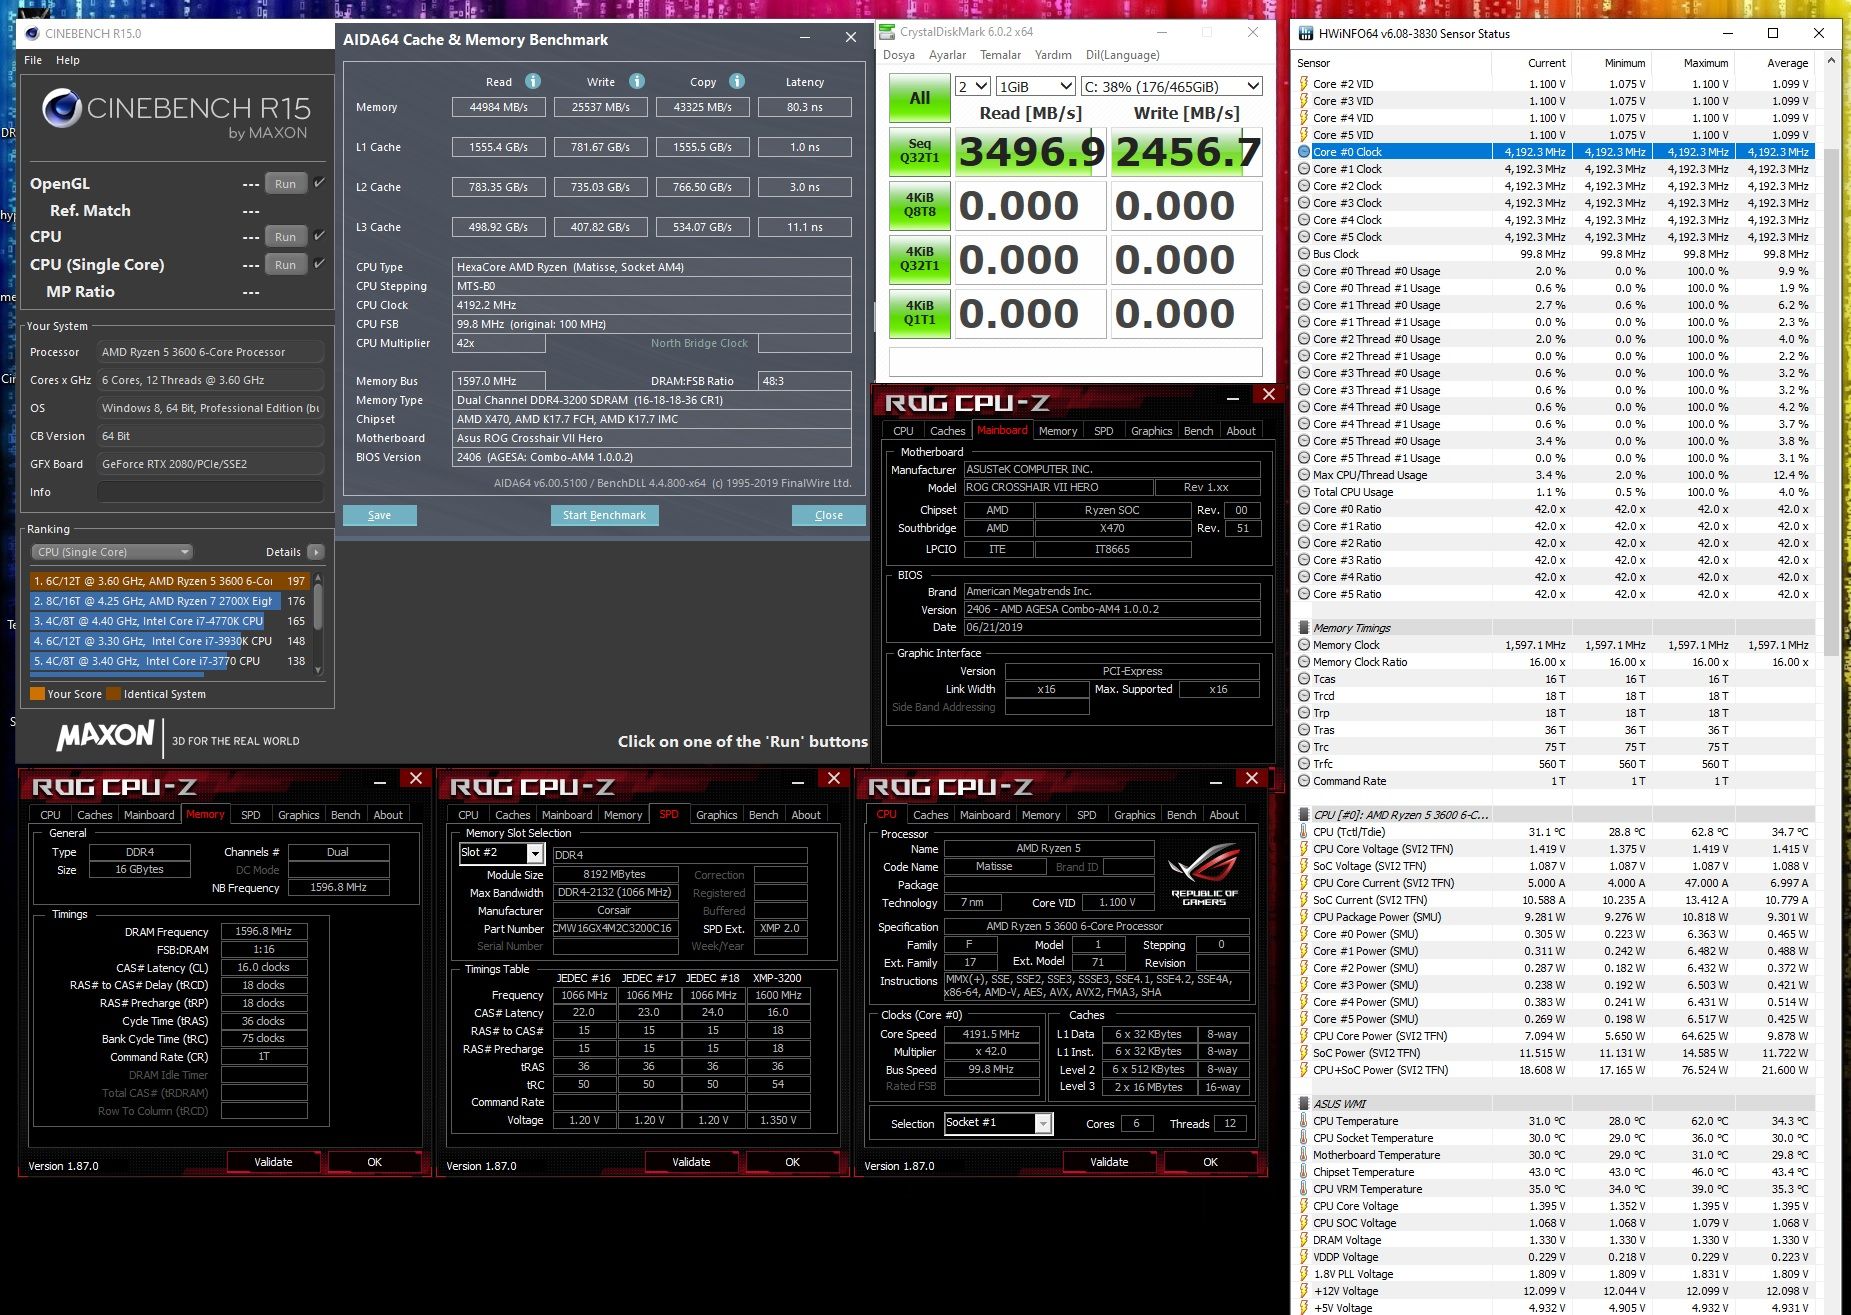Image resolution: width=1851 pixels, height=1315 pixels.
Task: Click Start Benchmark in AIDA64
Action: tap(604, 515)
